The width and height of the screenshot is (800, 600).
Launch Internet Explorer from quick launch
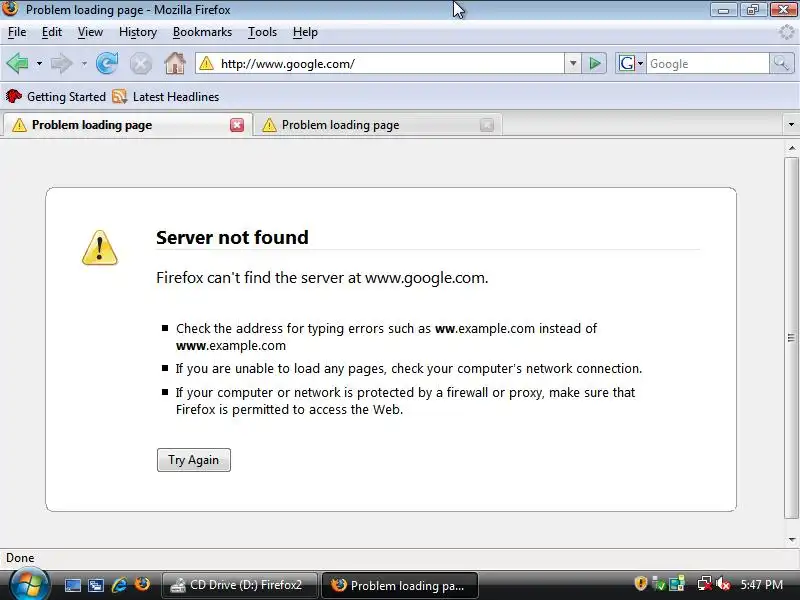click(119, 585)
